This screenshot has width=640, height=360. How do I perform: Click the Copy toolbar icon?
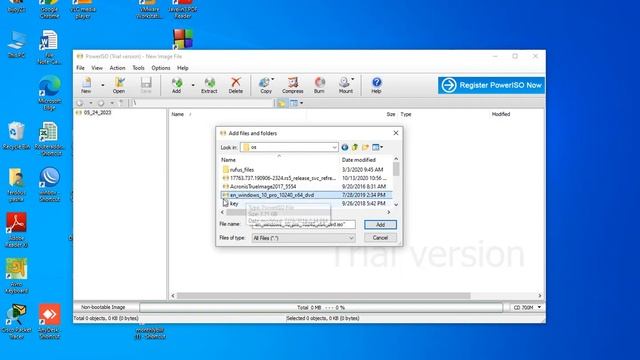click(x=266, y=85)
